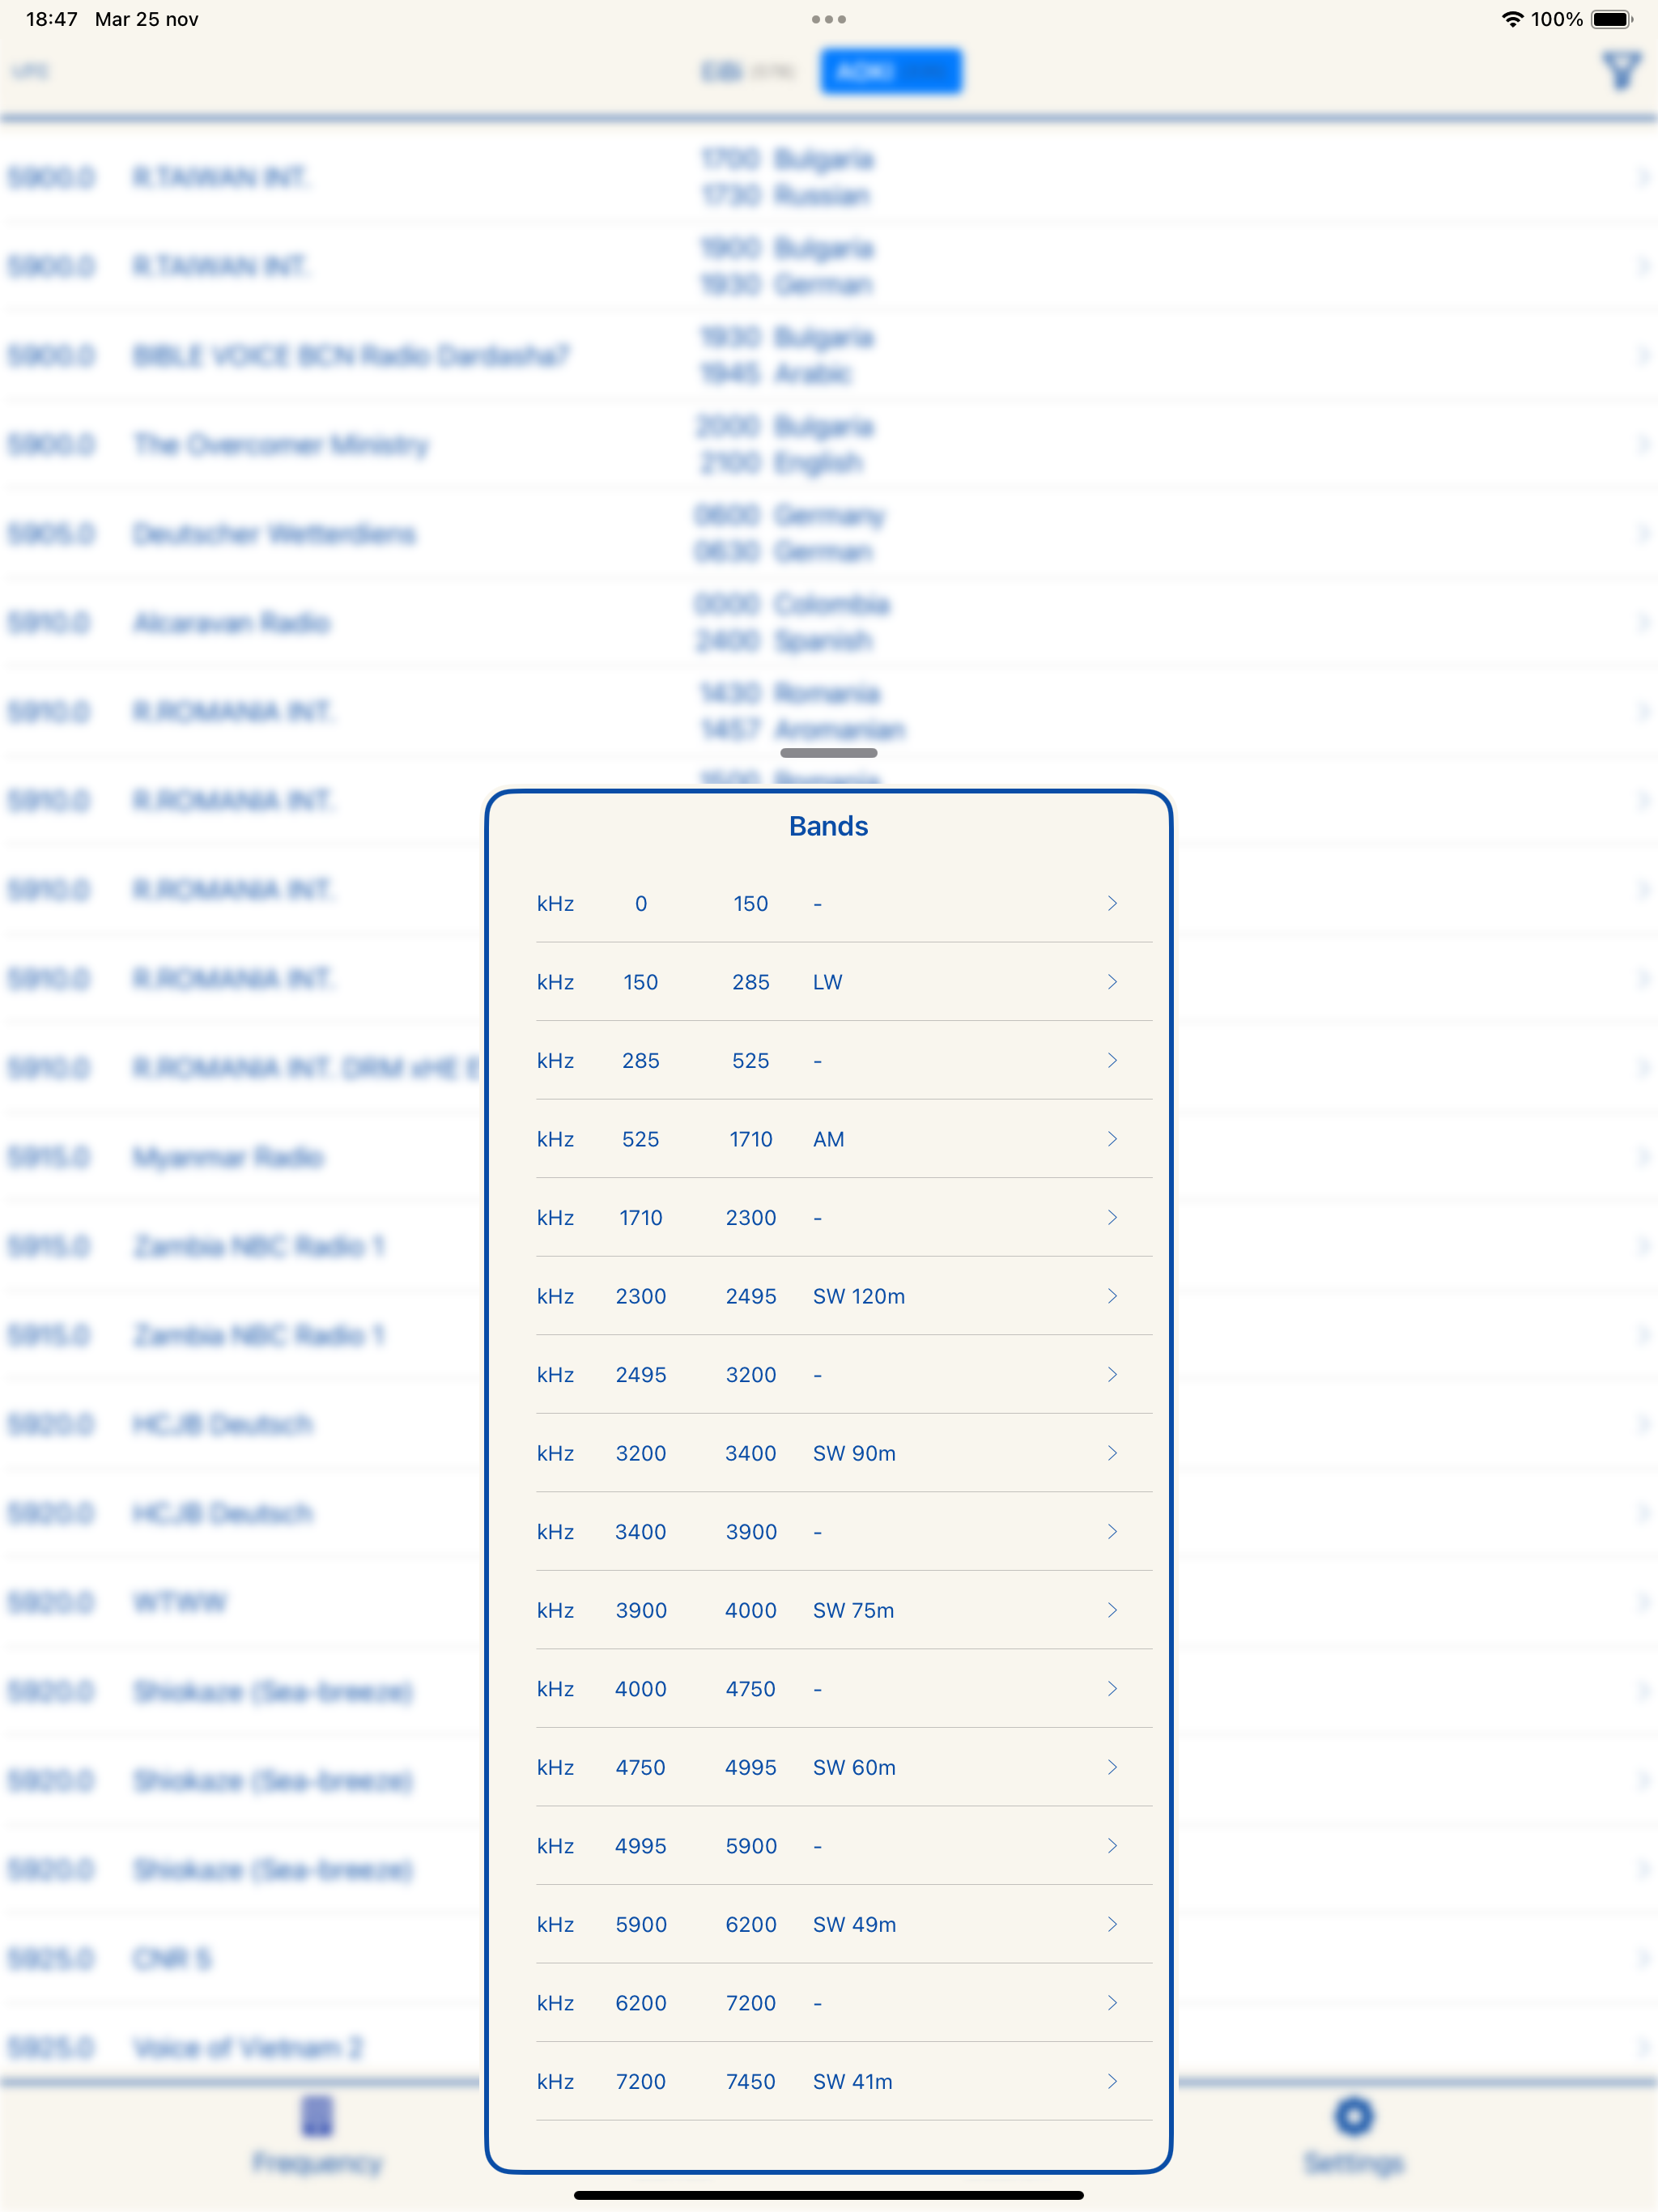Open the 2495 to 3200 kHz band chevron

pos(1112,1374)
